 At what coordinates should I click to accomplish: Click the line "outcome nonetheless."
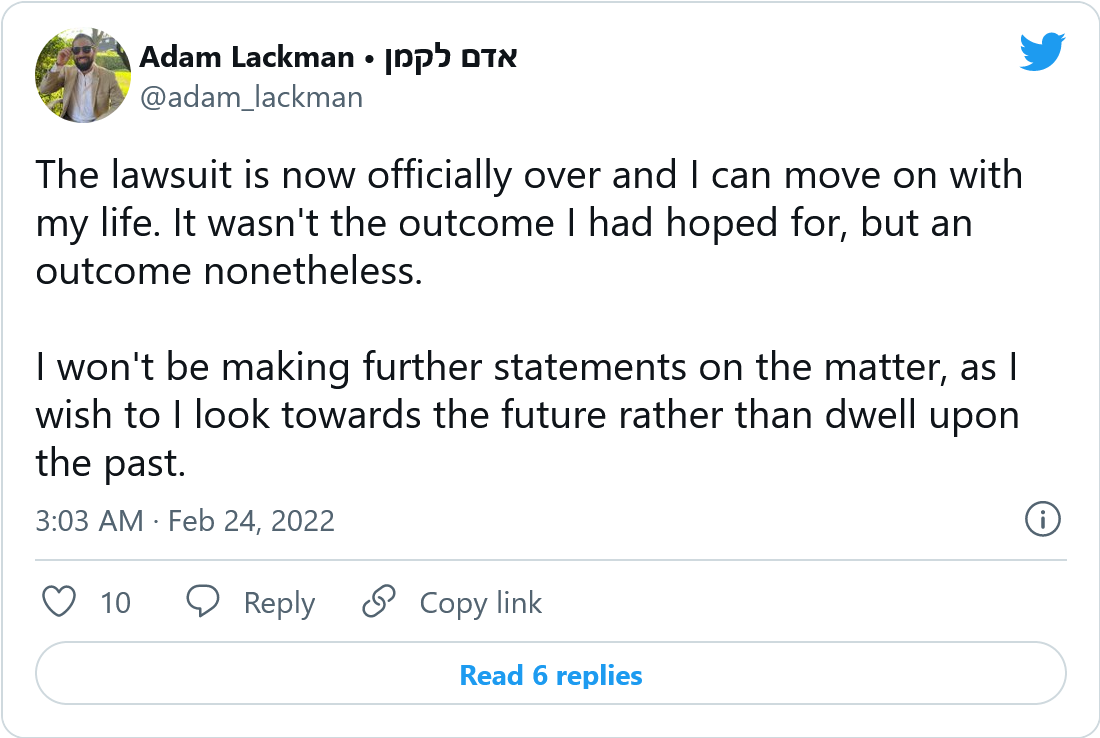229,271
